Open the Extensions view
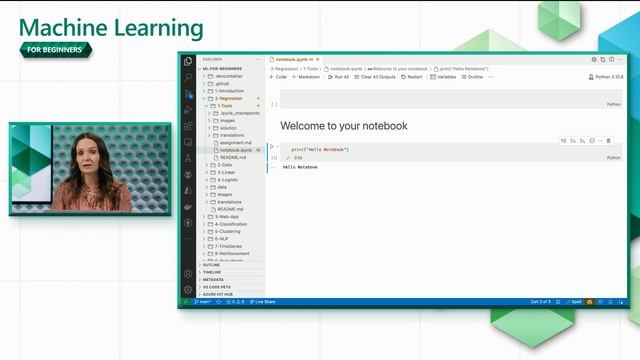 [188, 126]
